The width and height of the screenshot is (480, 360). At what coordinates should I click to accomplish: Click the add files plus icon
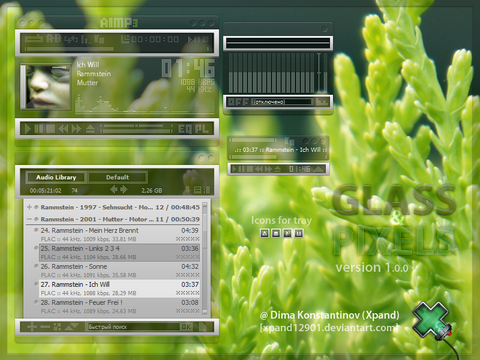[32, 327]
